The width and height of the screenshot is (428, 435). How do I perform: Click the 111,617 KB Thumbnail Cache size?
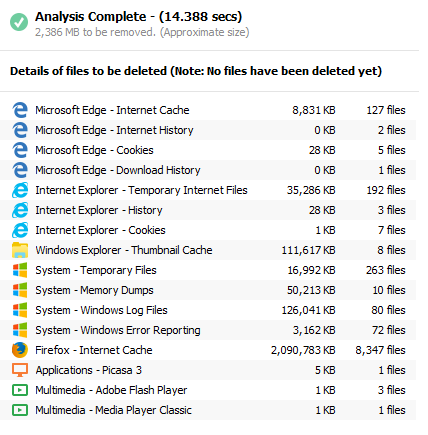click(308, 250)
